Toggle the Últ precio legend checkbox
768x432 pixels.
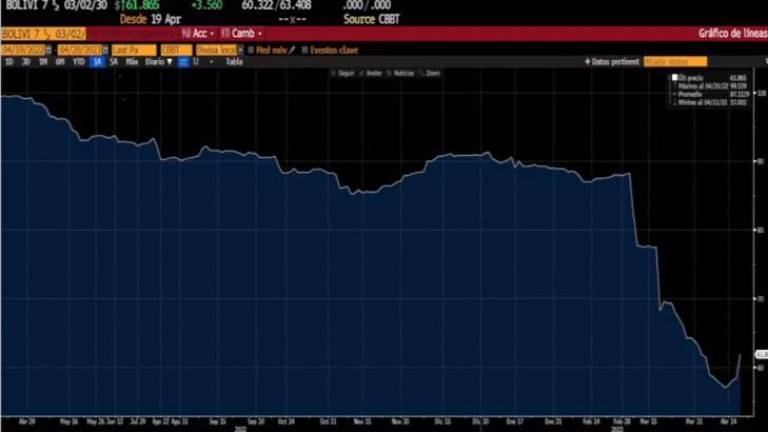[675, 77]
